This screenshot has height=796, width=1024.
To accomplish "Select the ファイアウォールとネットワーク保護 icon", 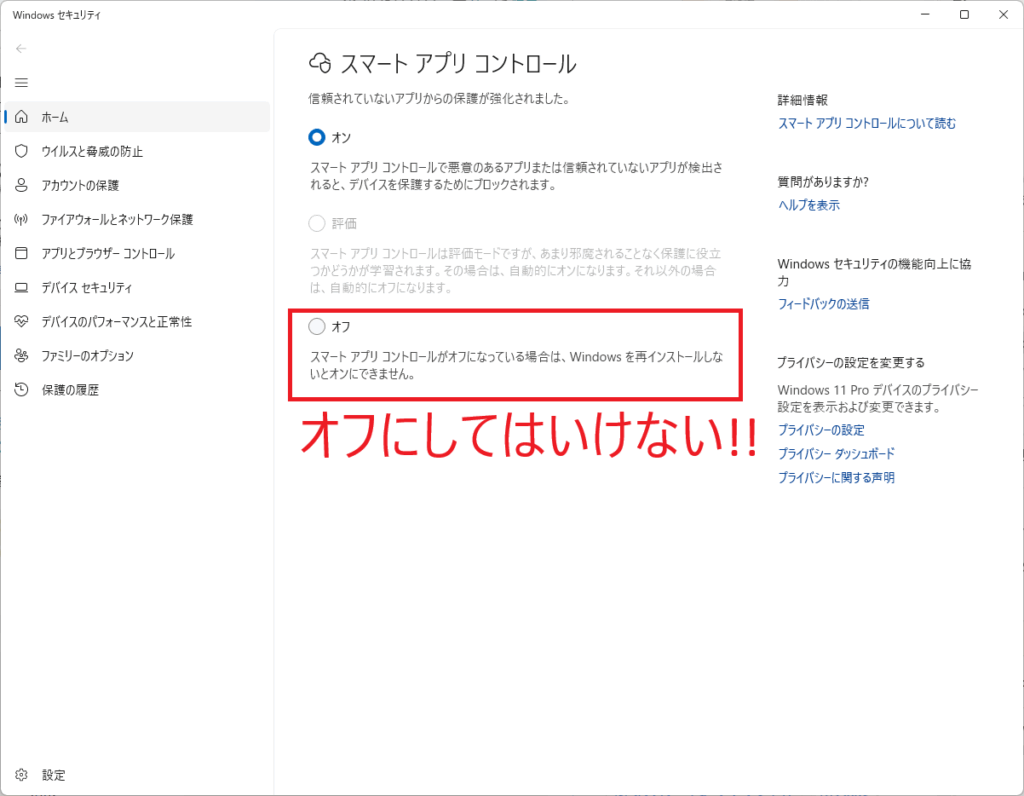I will pos(21,219).
